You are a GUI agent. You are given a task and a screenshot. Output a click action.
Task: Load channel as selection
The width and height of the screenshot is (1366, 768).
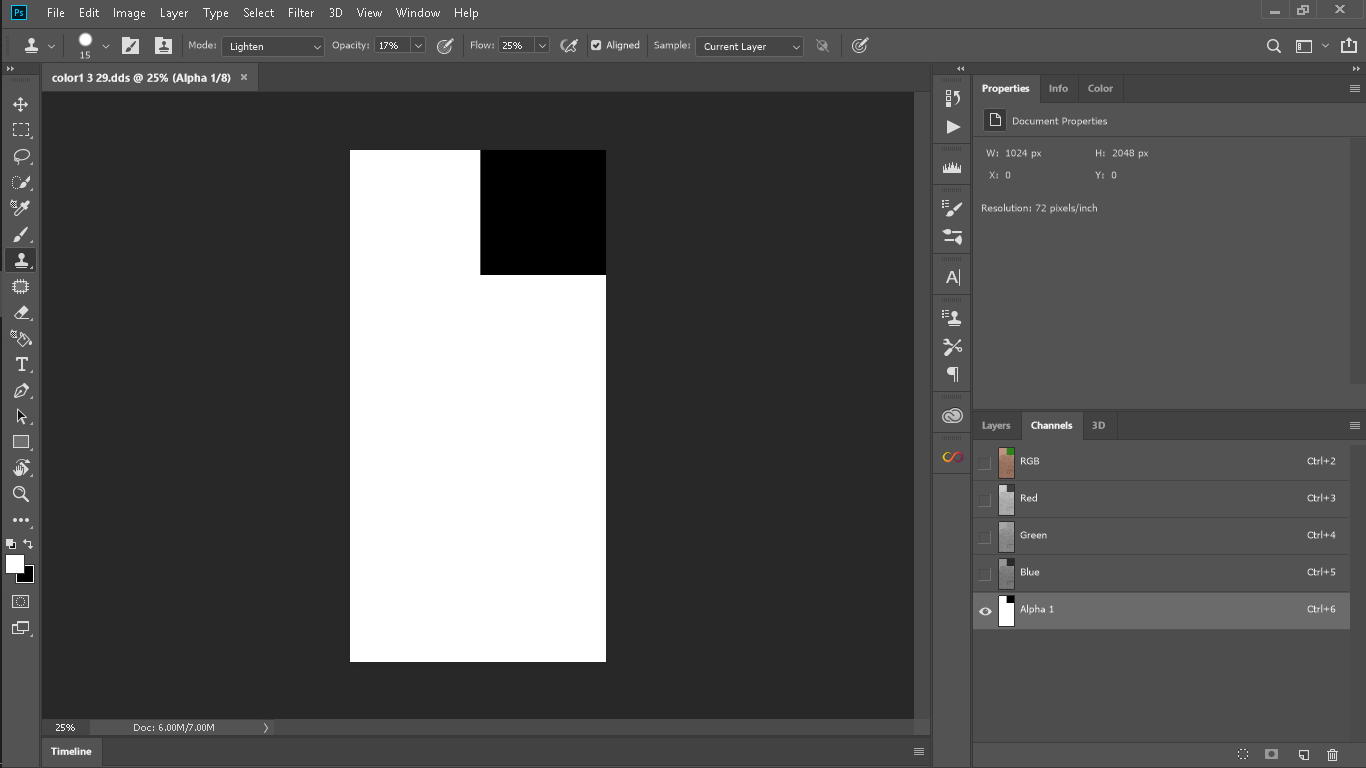point(1243,755)
